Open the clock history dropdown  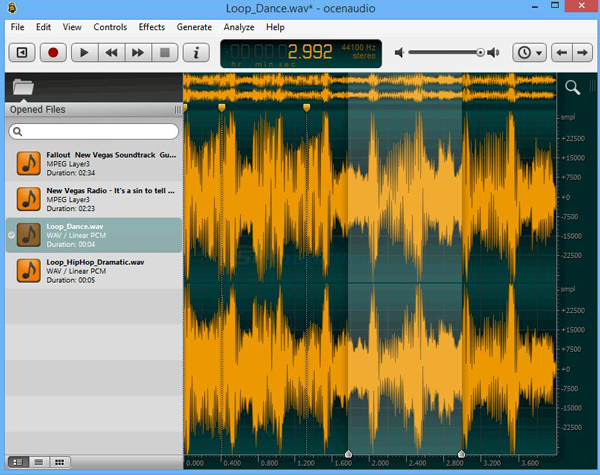529,52
